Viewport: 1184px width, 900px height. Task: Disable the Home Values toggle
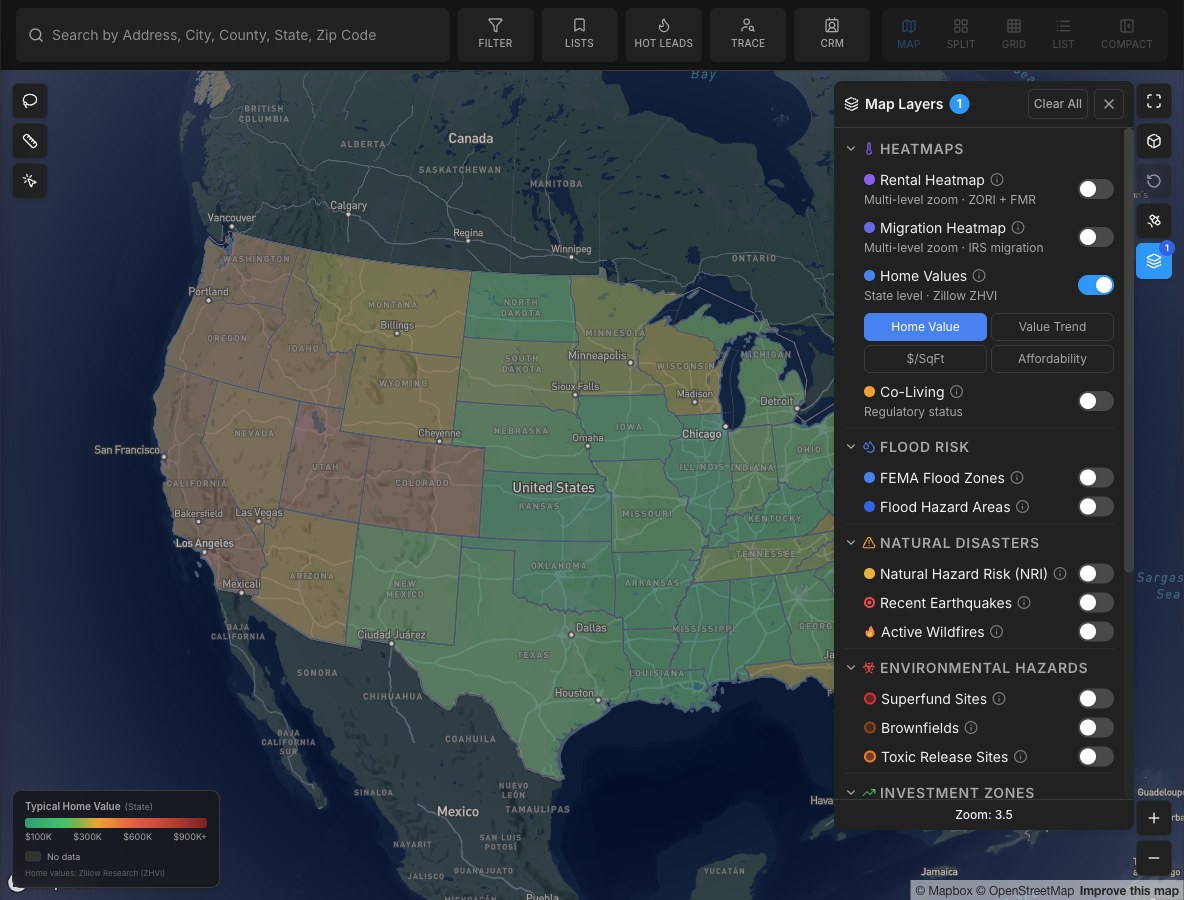(x=1096, y=285)
